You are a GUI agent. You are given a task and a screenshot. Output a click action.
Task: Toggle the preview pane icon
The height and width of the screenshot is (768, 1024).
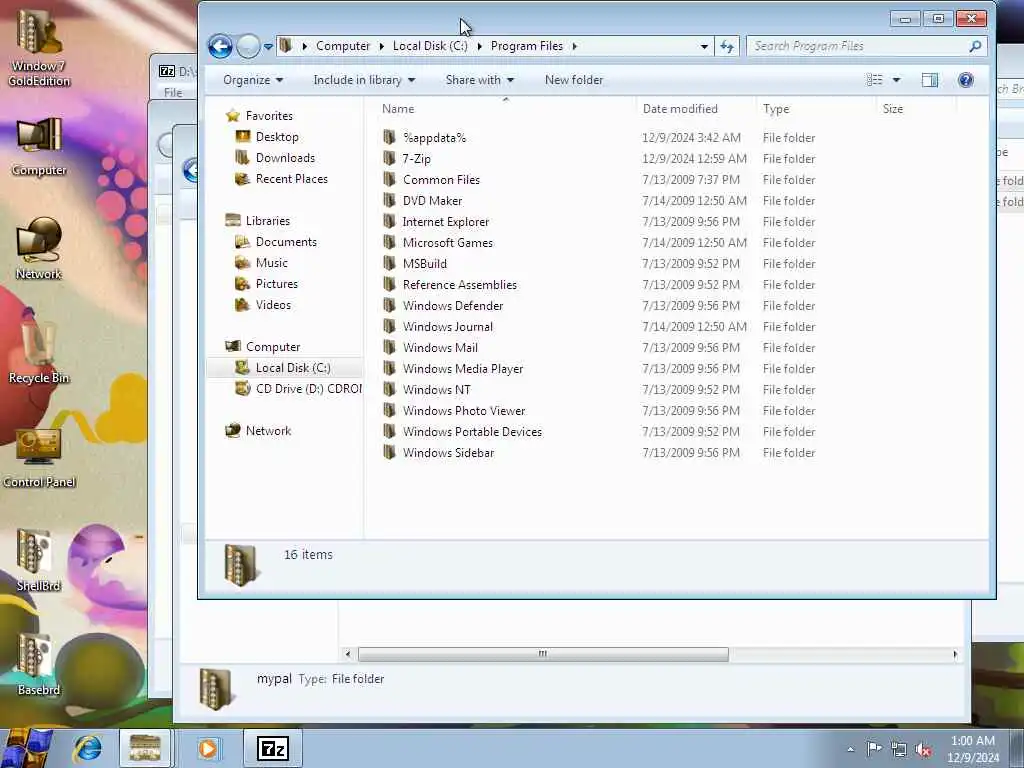point(930,80)
